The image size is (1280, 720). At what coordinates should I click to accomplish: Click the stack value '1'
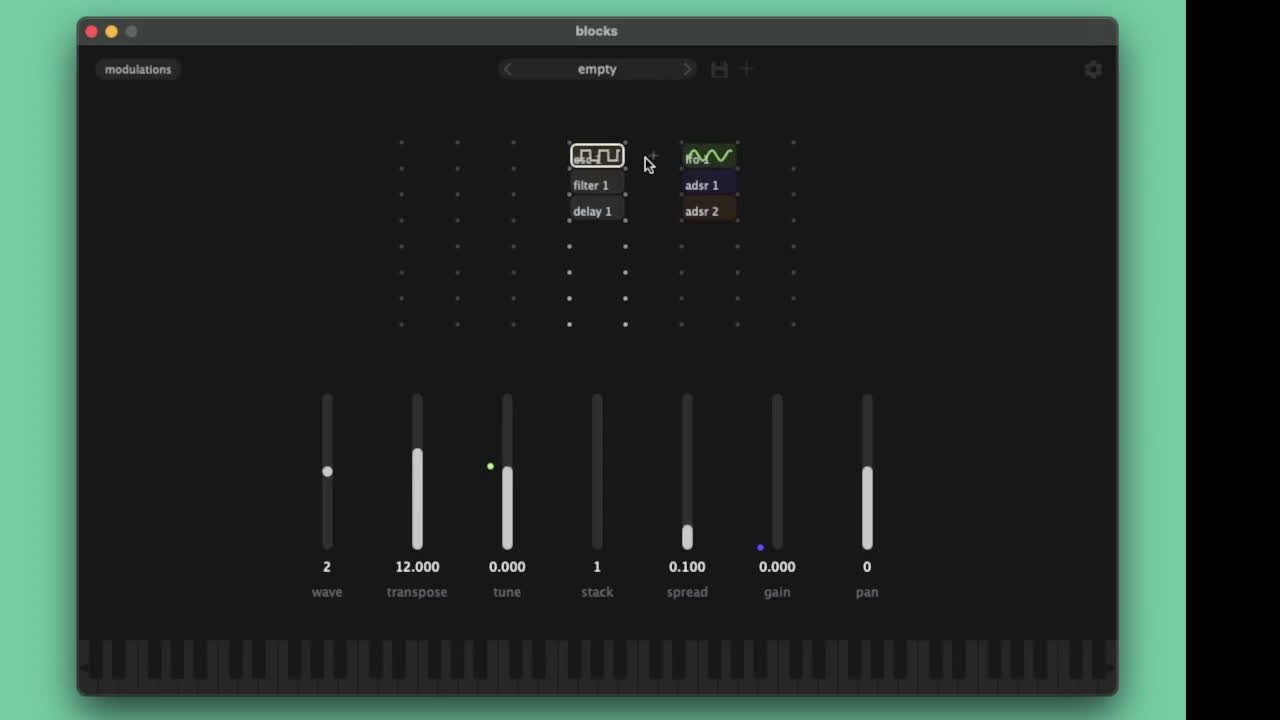point(597,566)
